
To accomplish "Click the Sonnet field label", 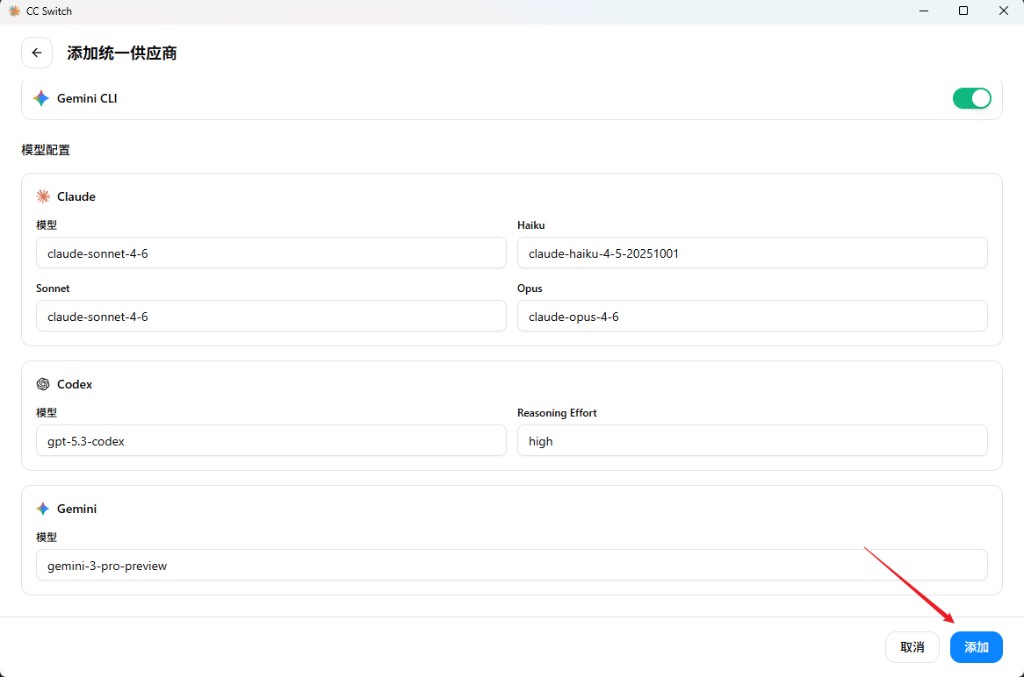I will (x=53, y=289).
